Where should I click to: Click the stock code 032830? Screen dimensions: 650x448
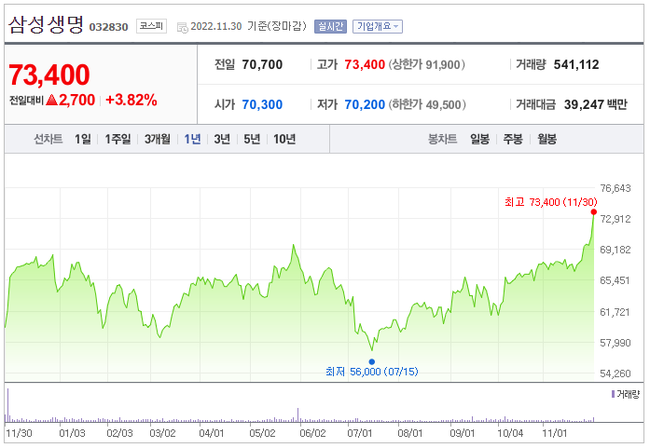[x=109, y=27]
